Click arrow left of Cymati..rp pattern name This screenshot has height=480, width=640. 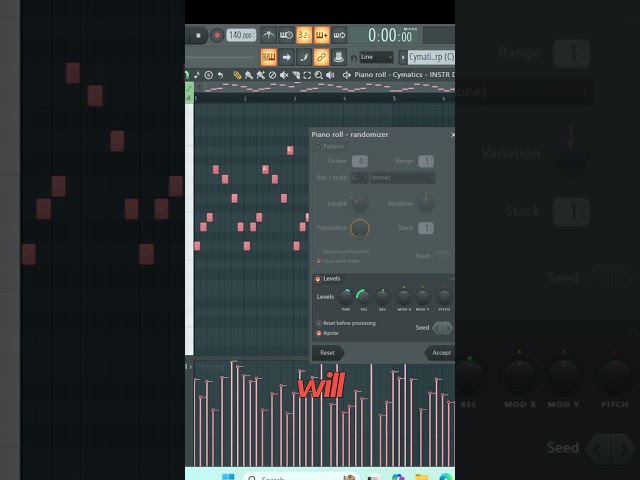[x=403, y=57]
